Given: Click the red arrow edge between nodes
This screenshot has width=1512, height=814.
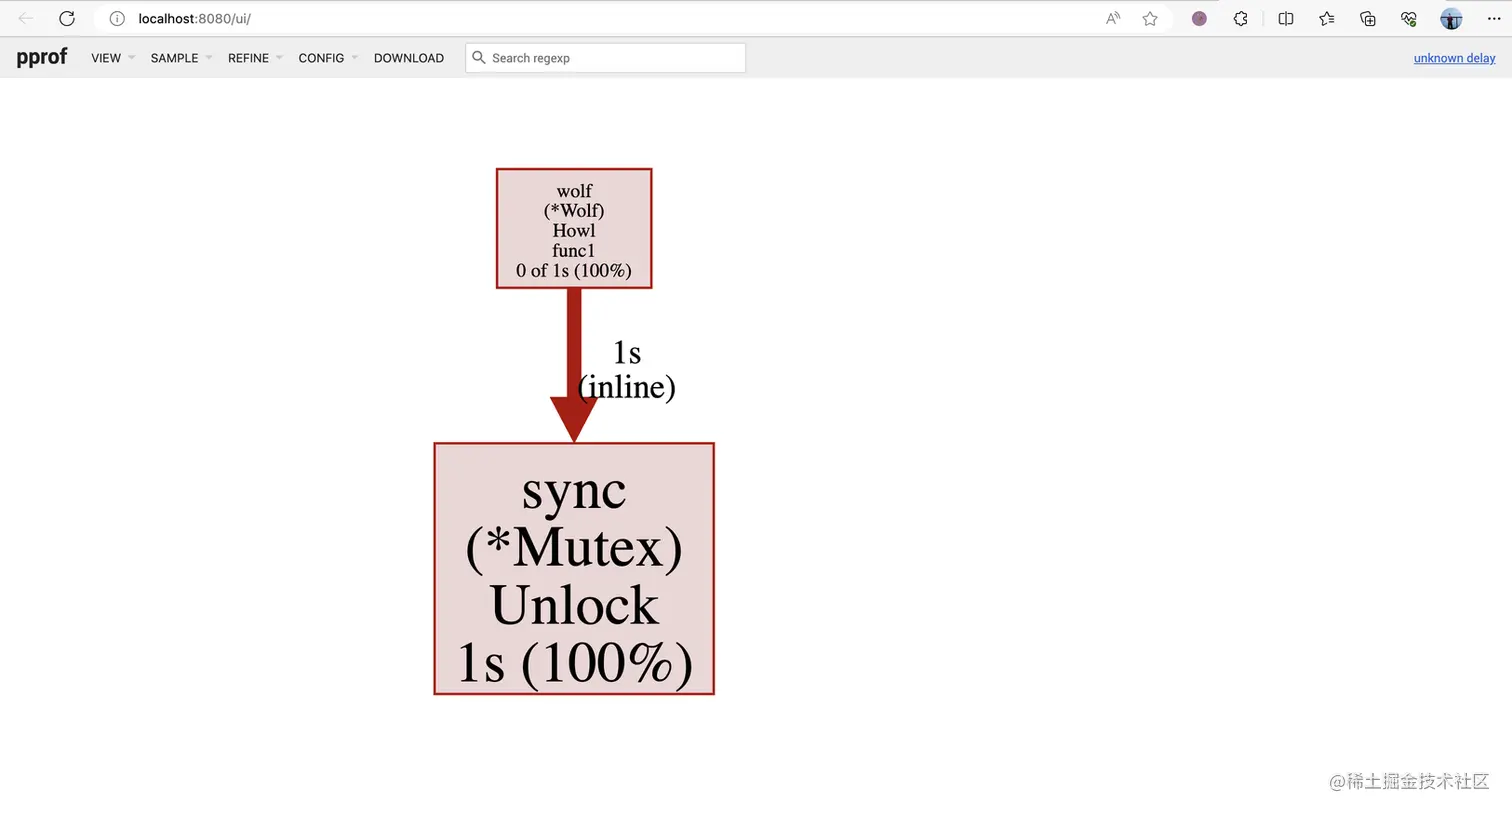Looking at the screenshot, I should point(574,365).
